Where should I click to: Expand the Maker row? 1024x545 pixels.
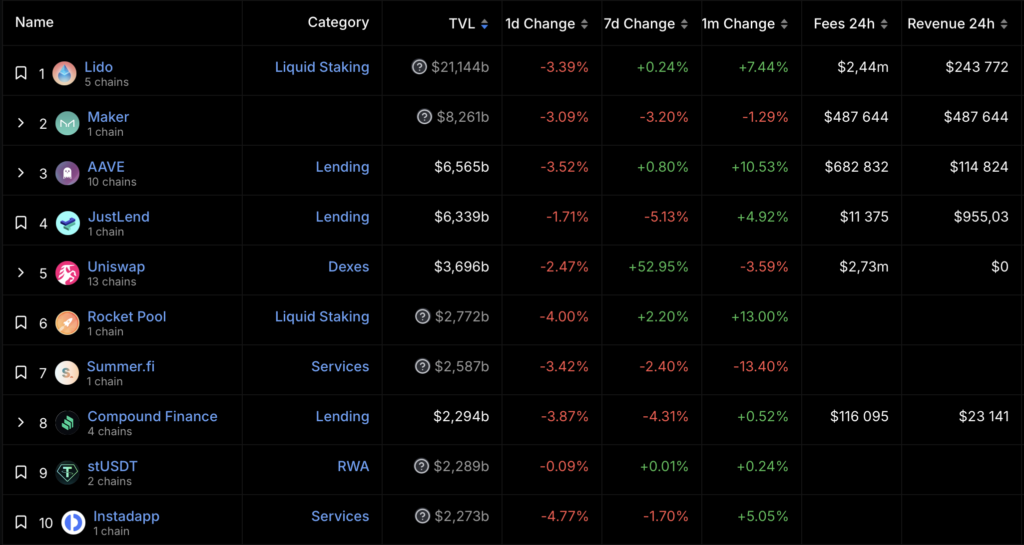click(20, 123)
